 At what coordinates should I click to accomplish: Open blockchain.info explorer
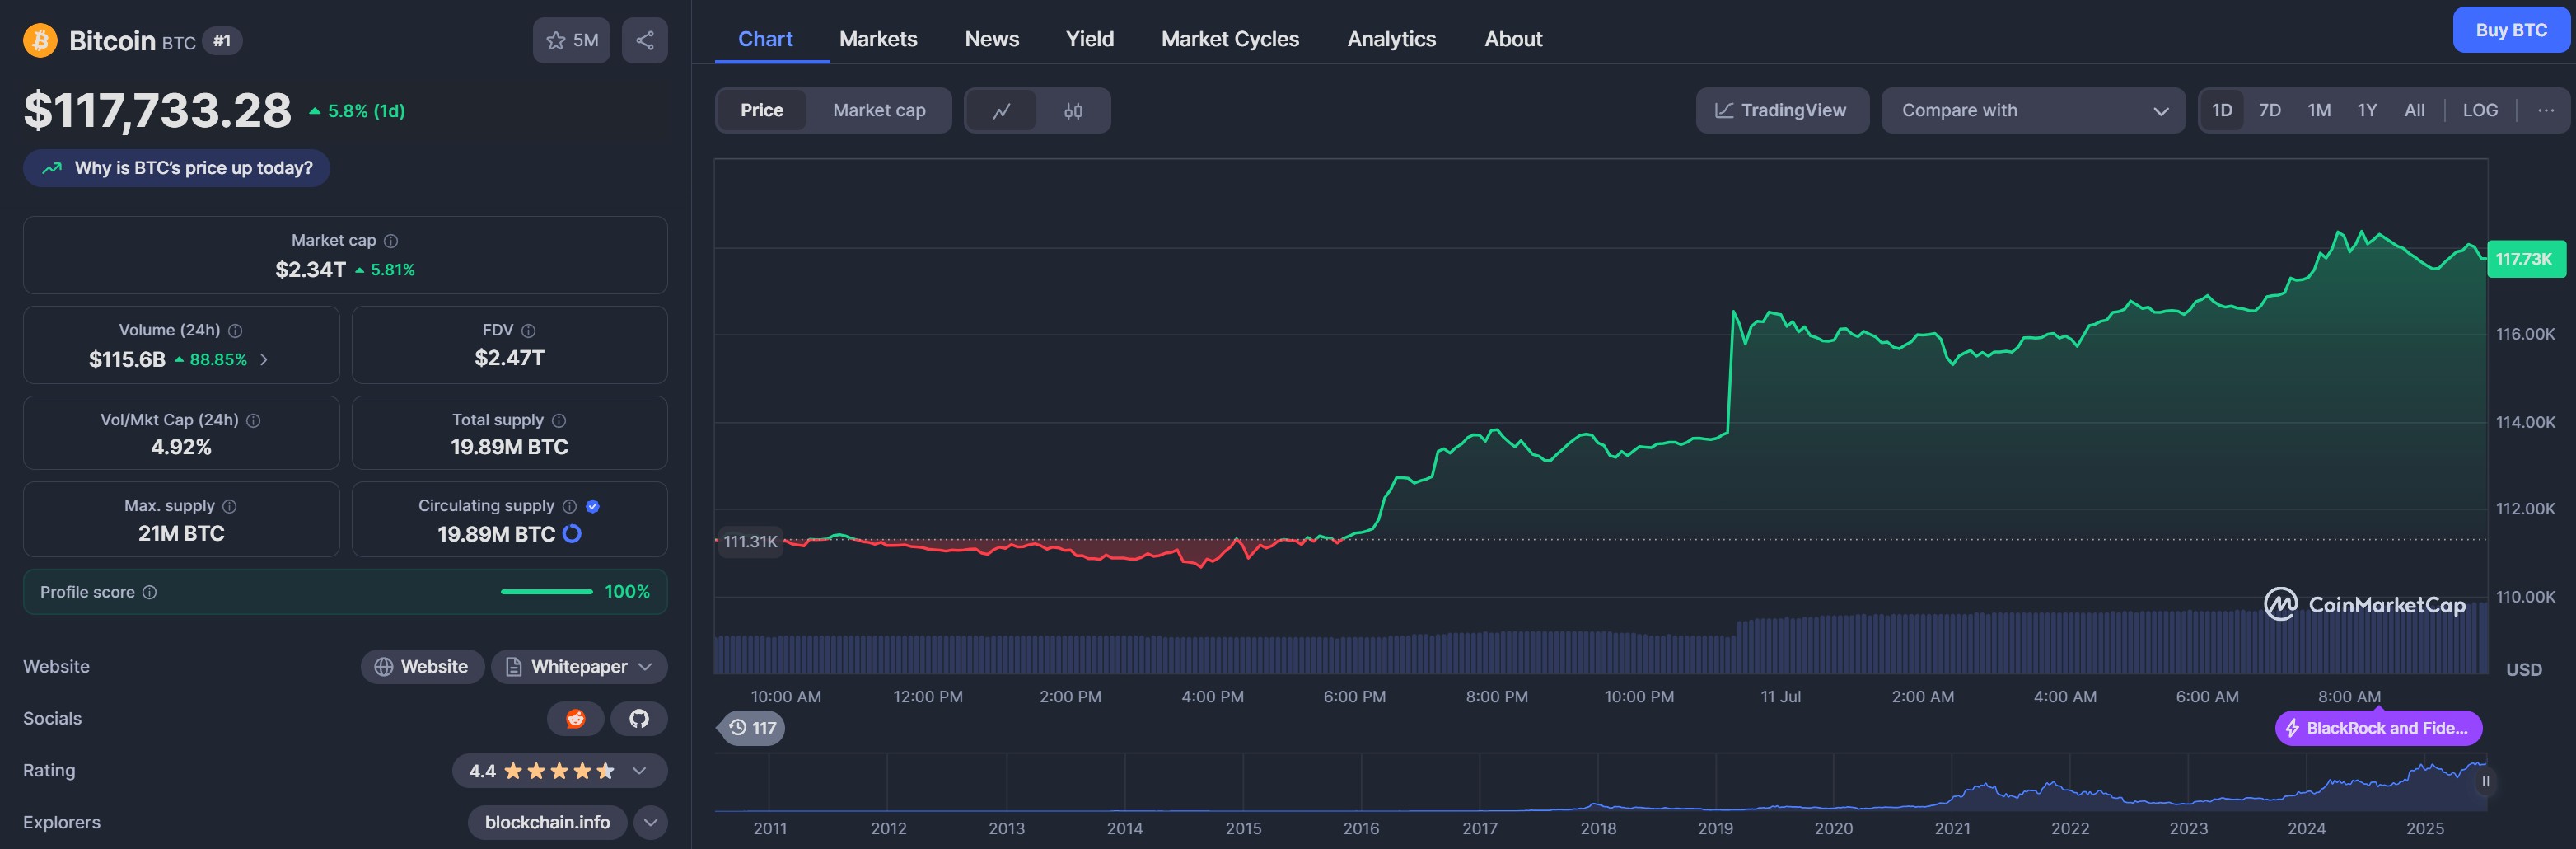point(547,823)
